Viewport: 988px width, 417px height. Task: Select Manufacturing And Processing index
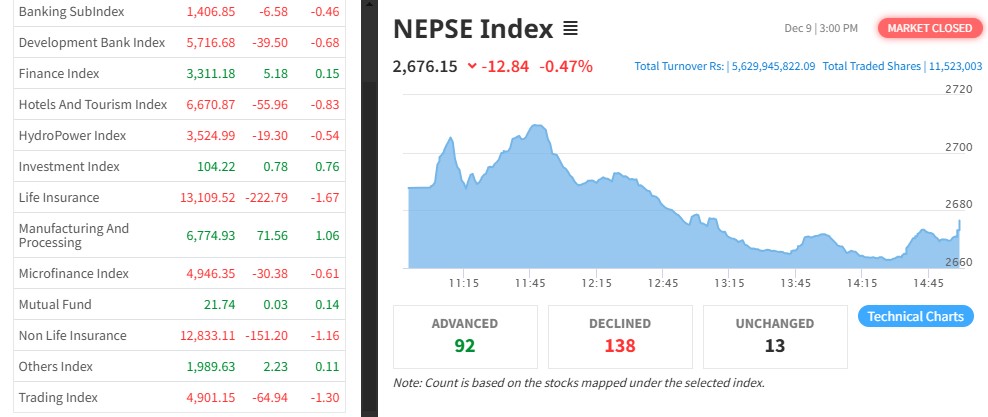point(74,235)
